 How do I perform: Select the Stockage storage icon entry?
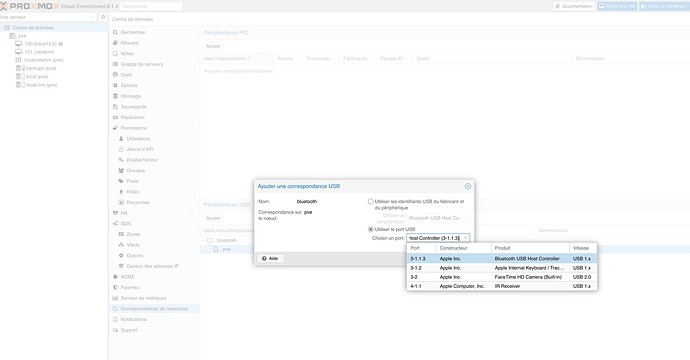(115, 96)
